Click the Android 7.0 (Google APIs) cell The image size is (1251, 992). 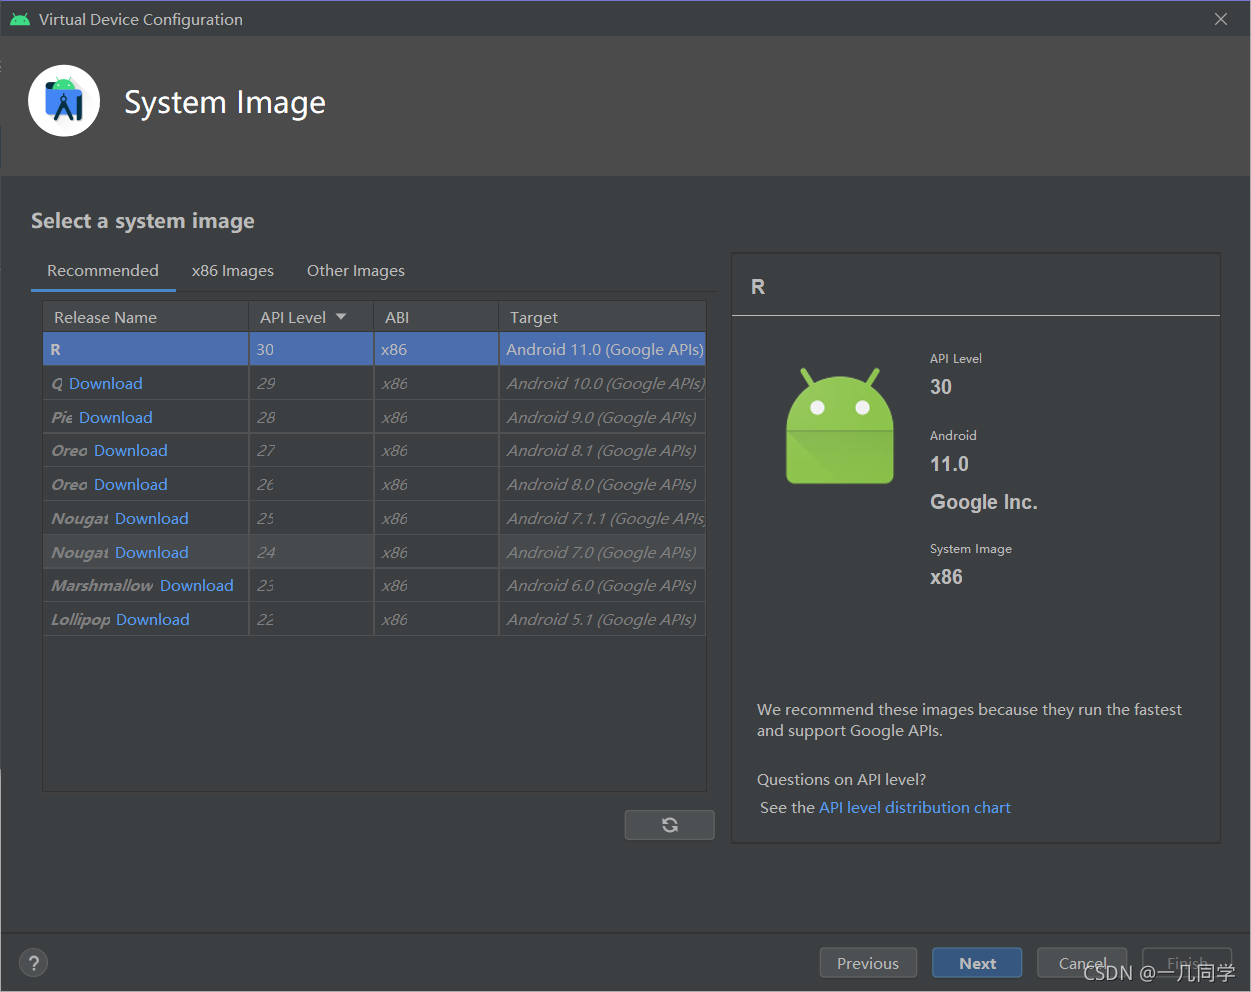[x=602, y=553]
